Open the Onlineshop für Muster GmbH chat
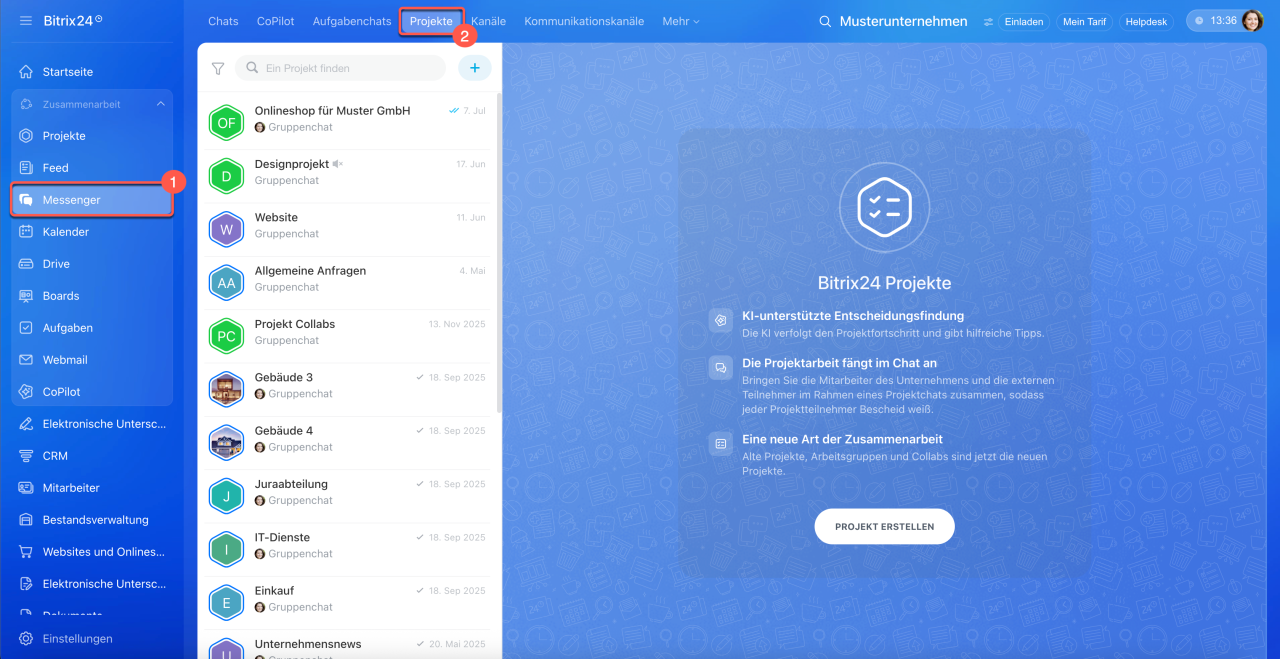The height and width of the screenshot is (659, 1280). [x=347, y=122]
